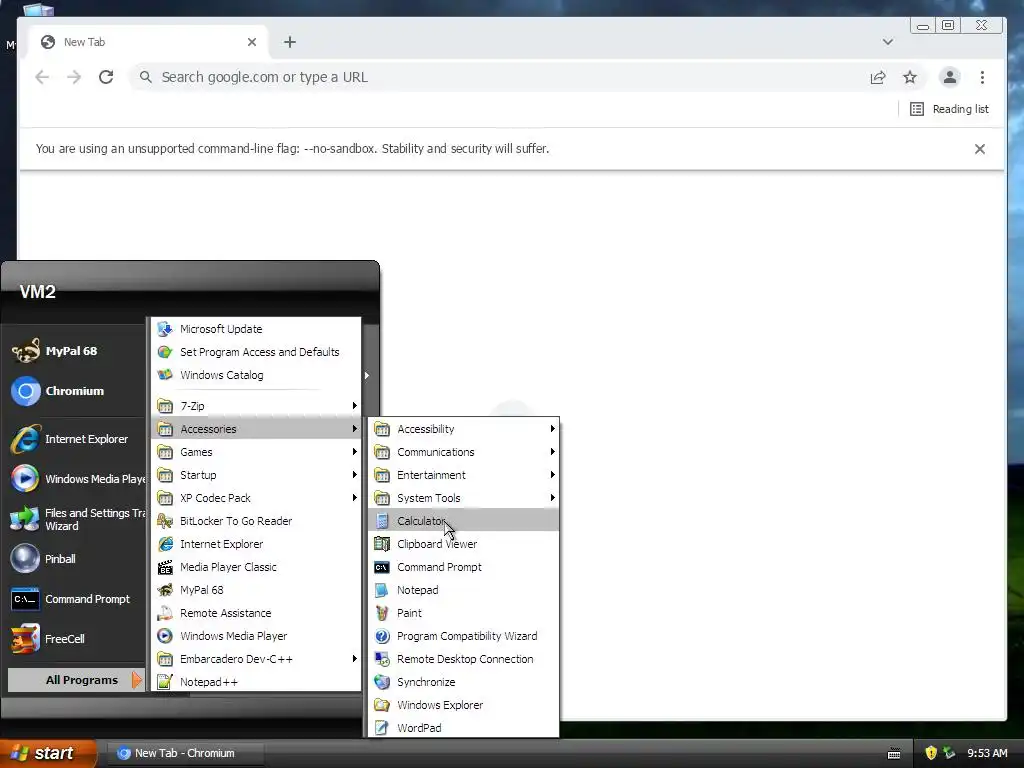Image resolution: width=1024 pixels, height=768 pixels.
Task: Launch Pinball from Start menu
Action: (76, 559)
